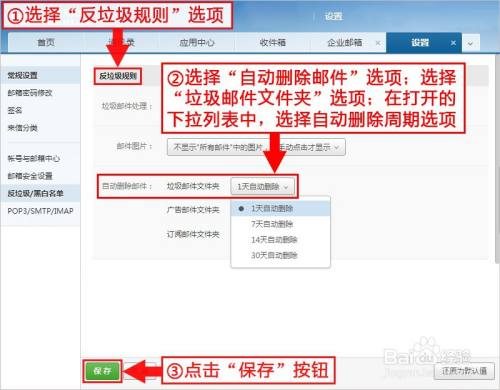500x390 pixels.
Task: Go to the 收件箱 tab
Action: coord(273,43)
